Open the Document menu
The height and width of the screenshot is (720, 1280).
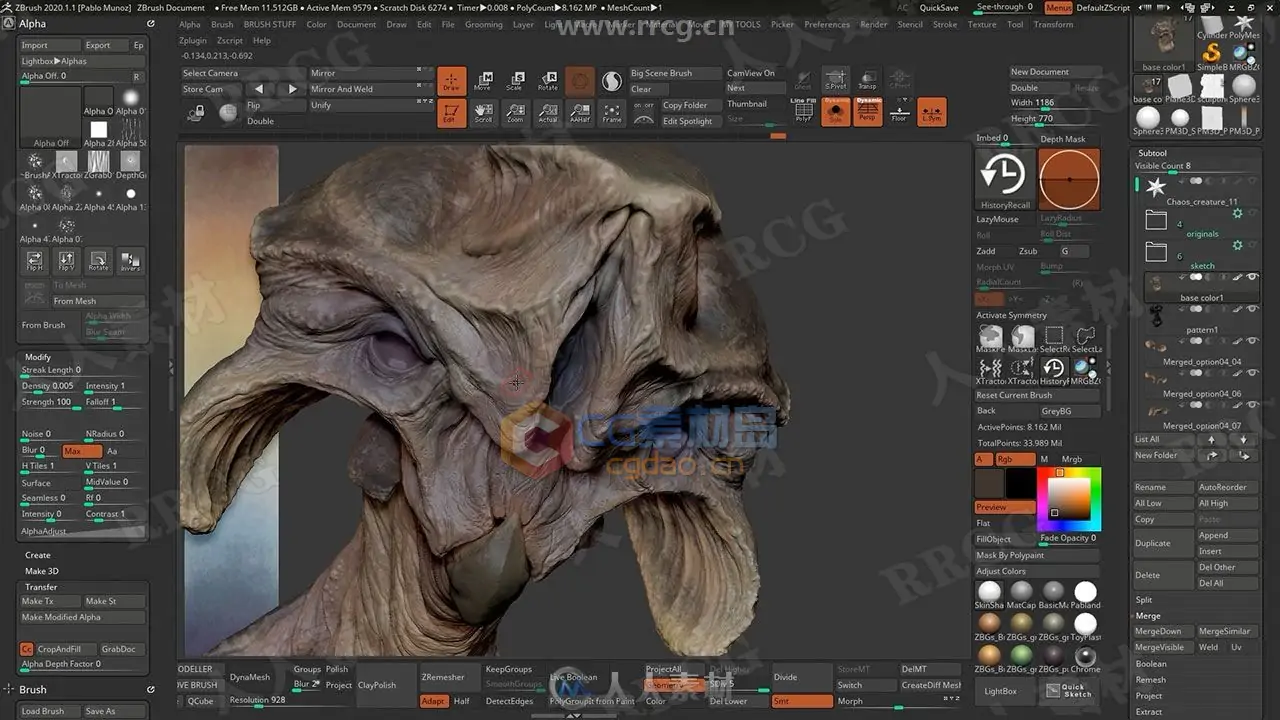356,24
